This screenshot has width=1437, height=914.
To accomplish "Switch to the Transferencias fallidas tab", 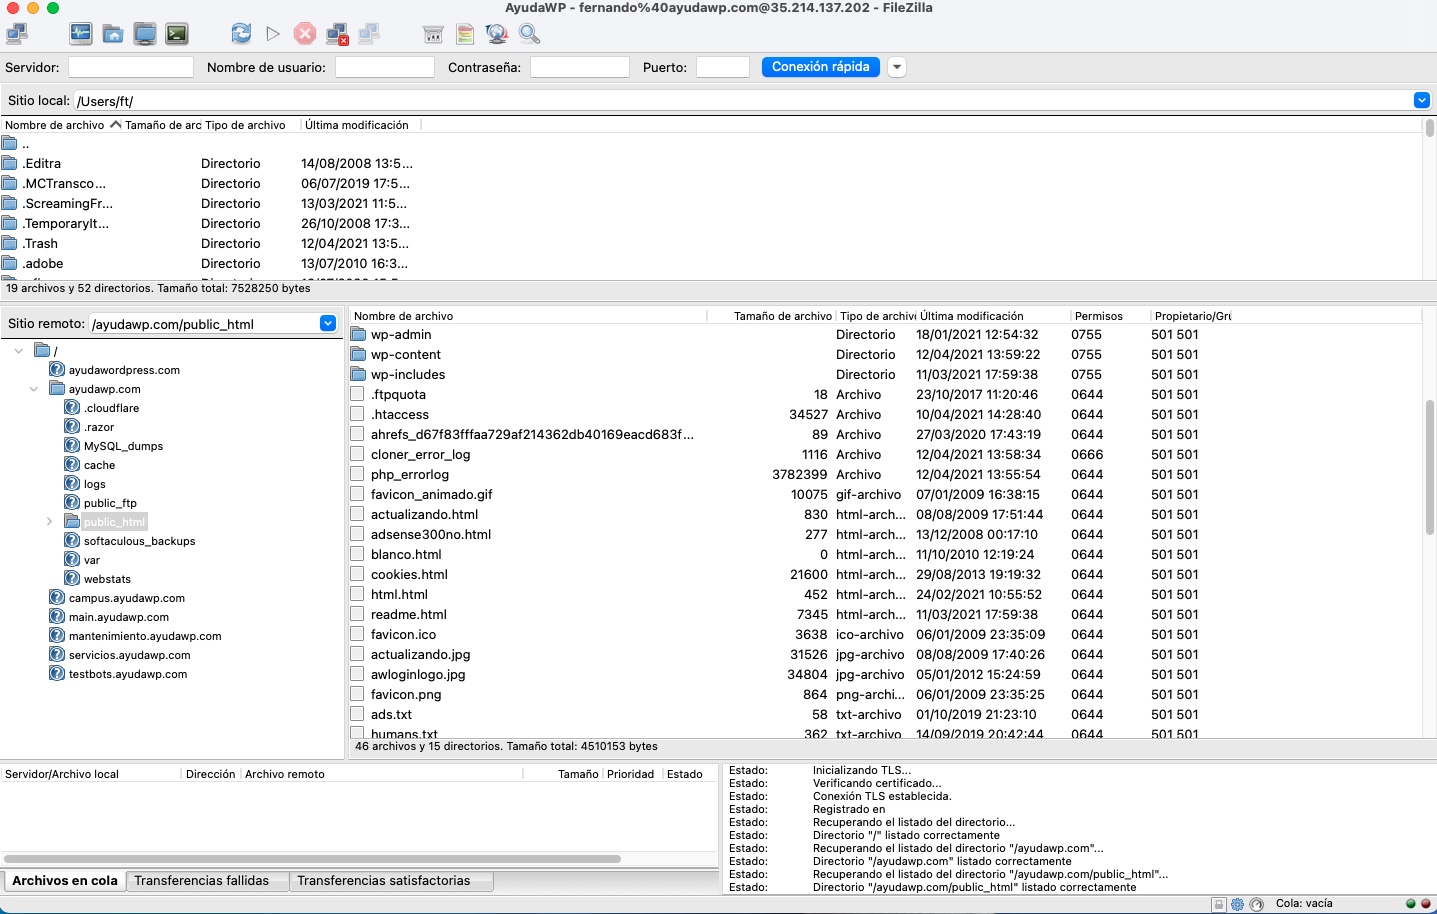I will tap(207, 881).
